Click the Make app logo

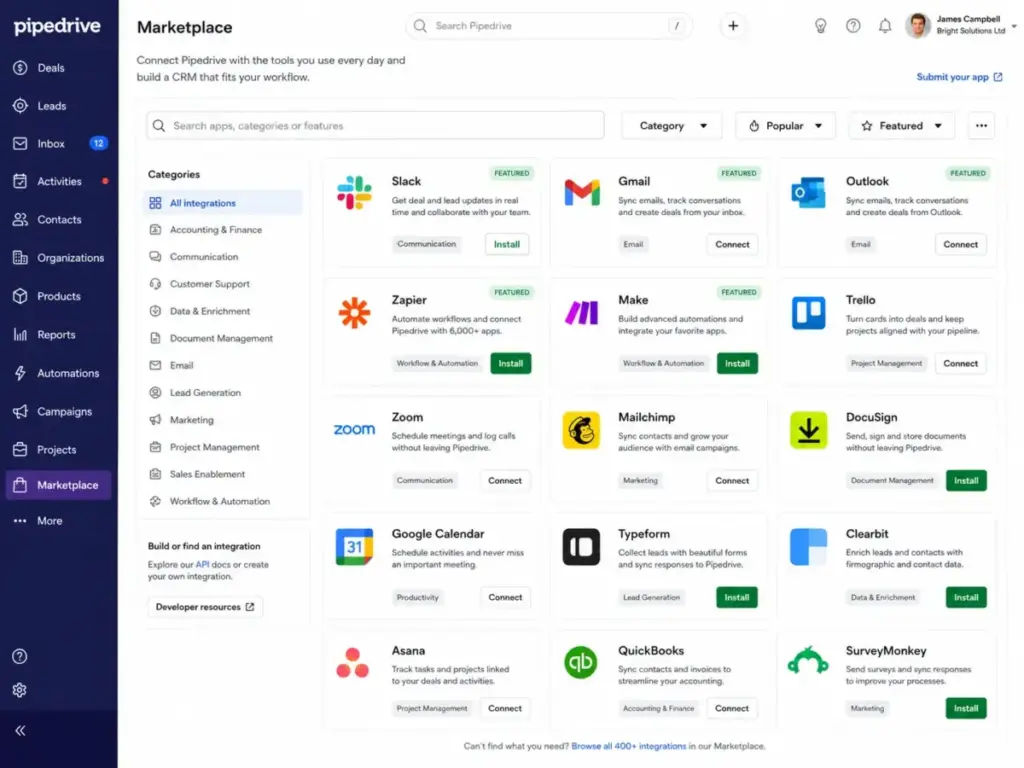(x=581, y=312)
